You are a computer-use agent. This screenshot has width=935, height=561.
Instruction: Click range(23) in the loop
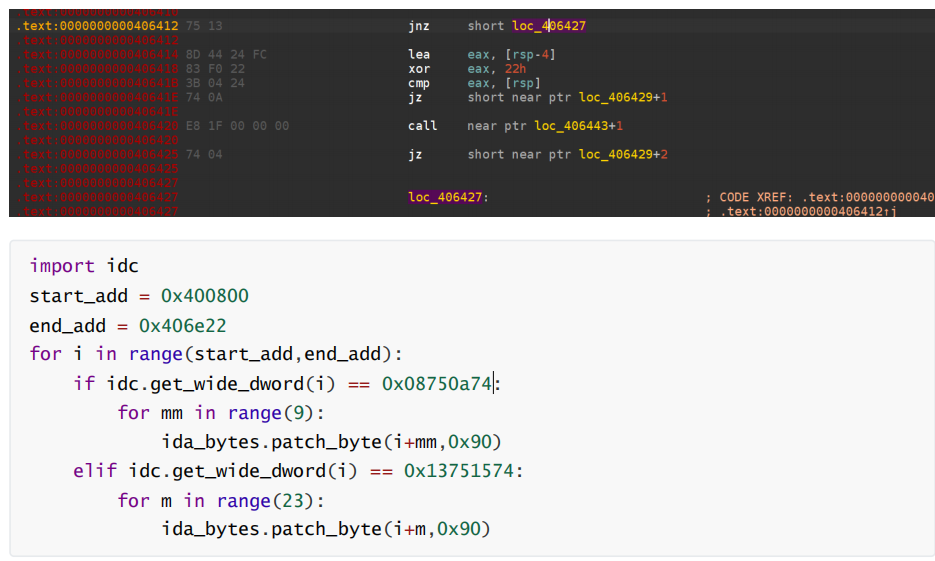(265, 500)
